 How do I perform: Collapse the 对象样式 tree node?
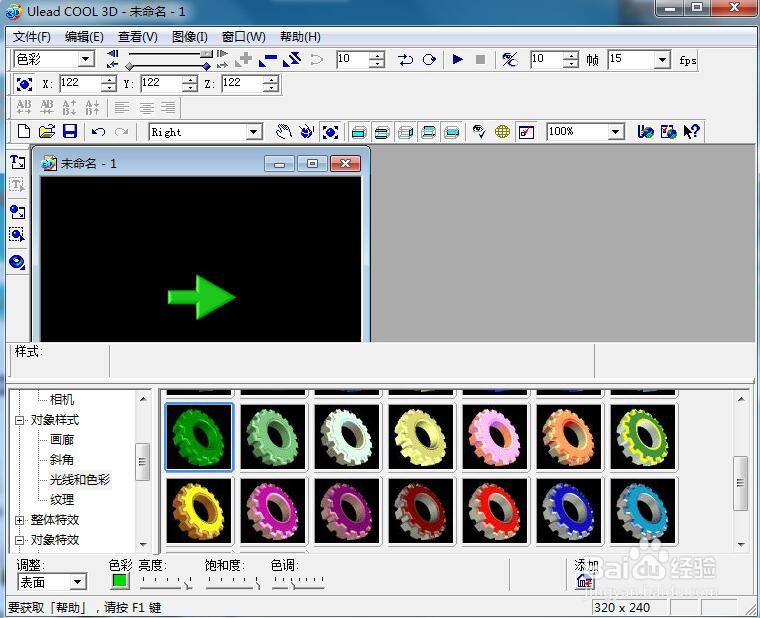click(19, 420)
